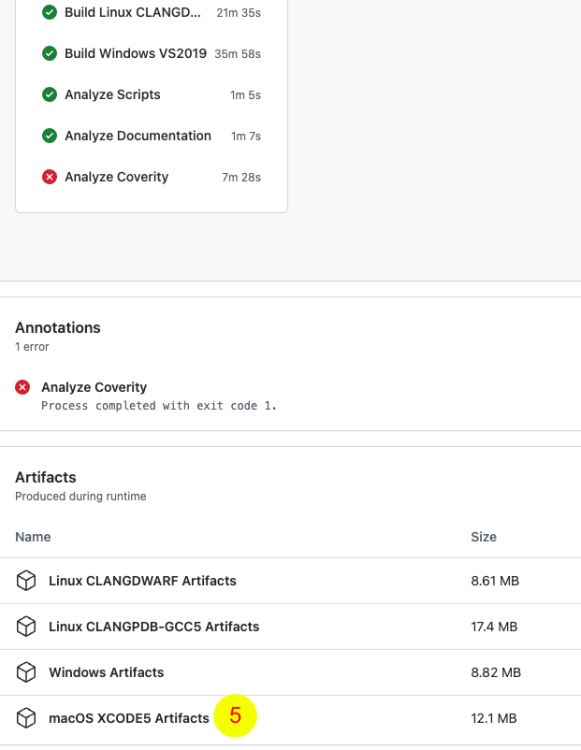Select 'Process completed with exit code 1.' message
Viewport: 581px width, 750px height.
click(x=159, y=406)
